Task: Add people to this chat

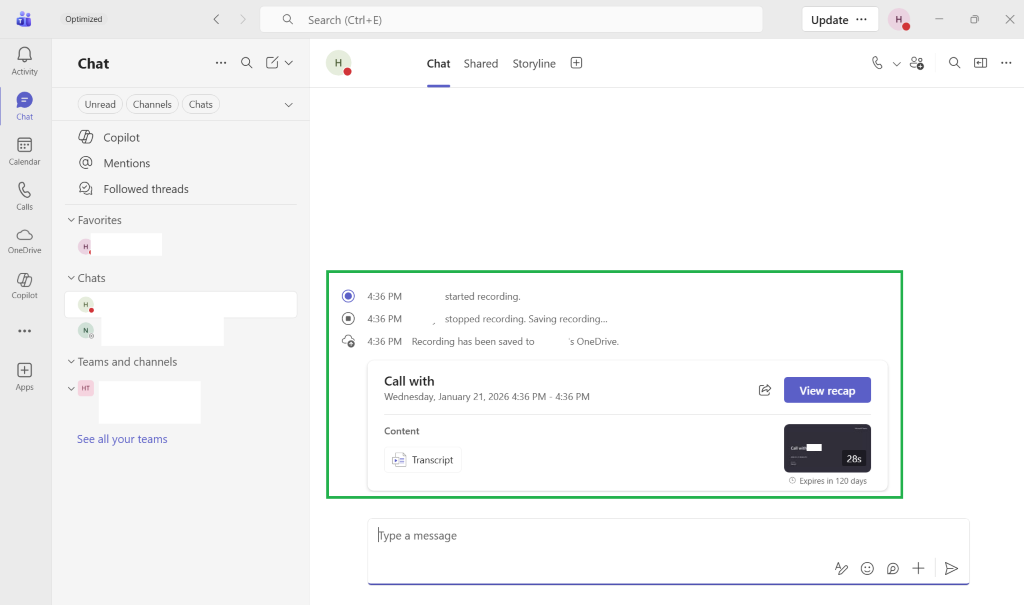Action: (x=917, y=63)
